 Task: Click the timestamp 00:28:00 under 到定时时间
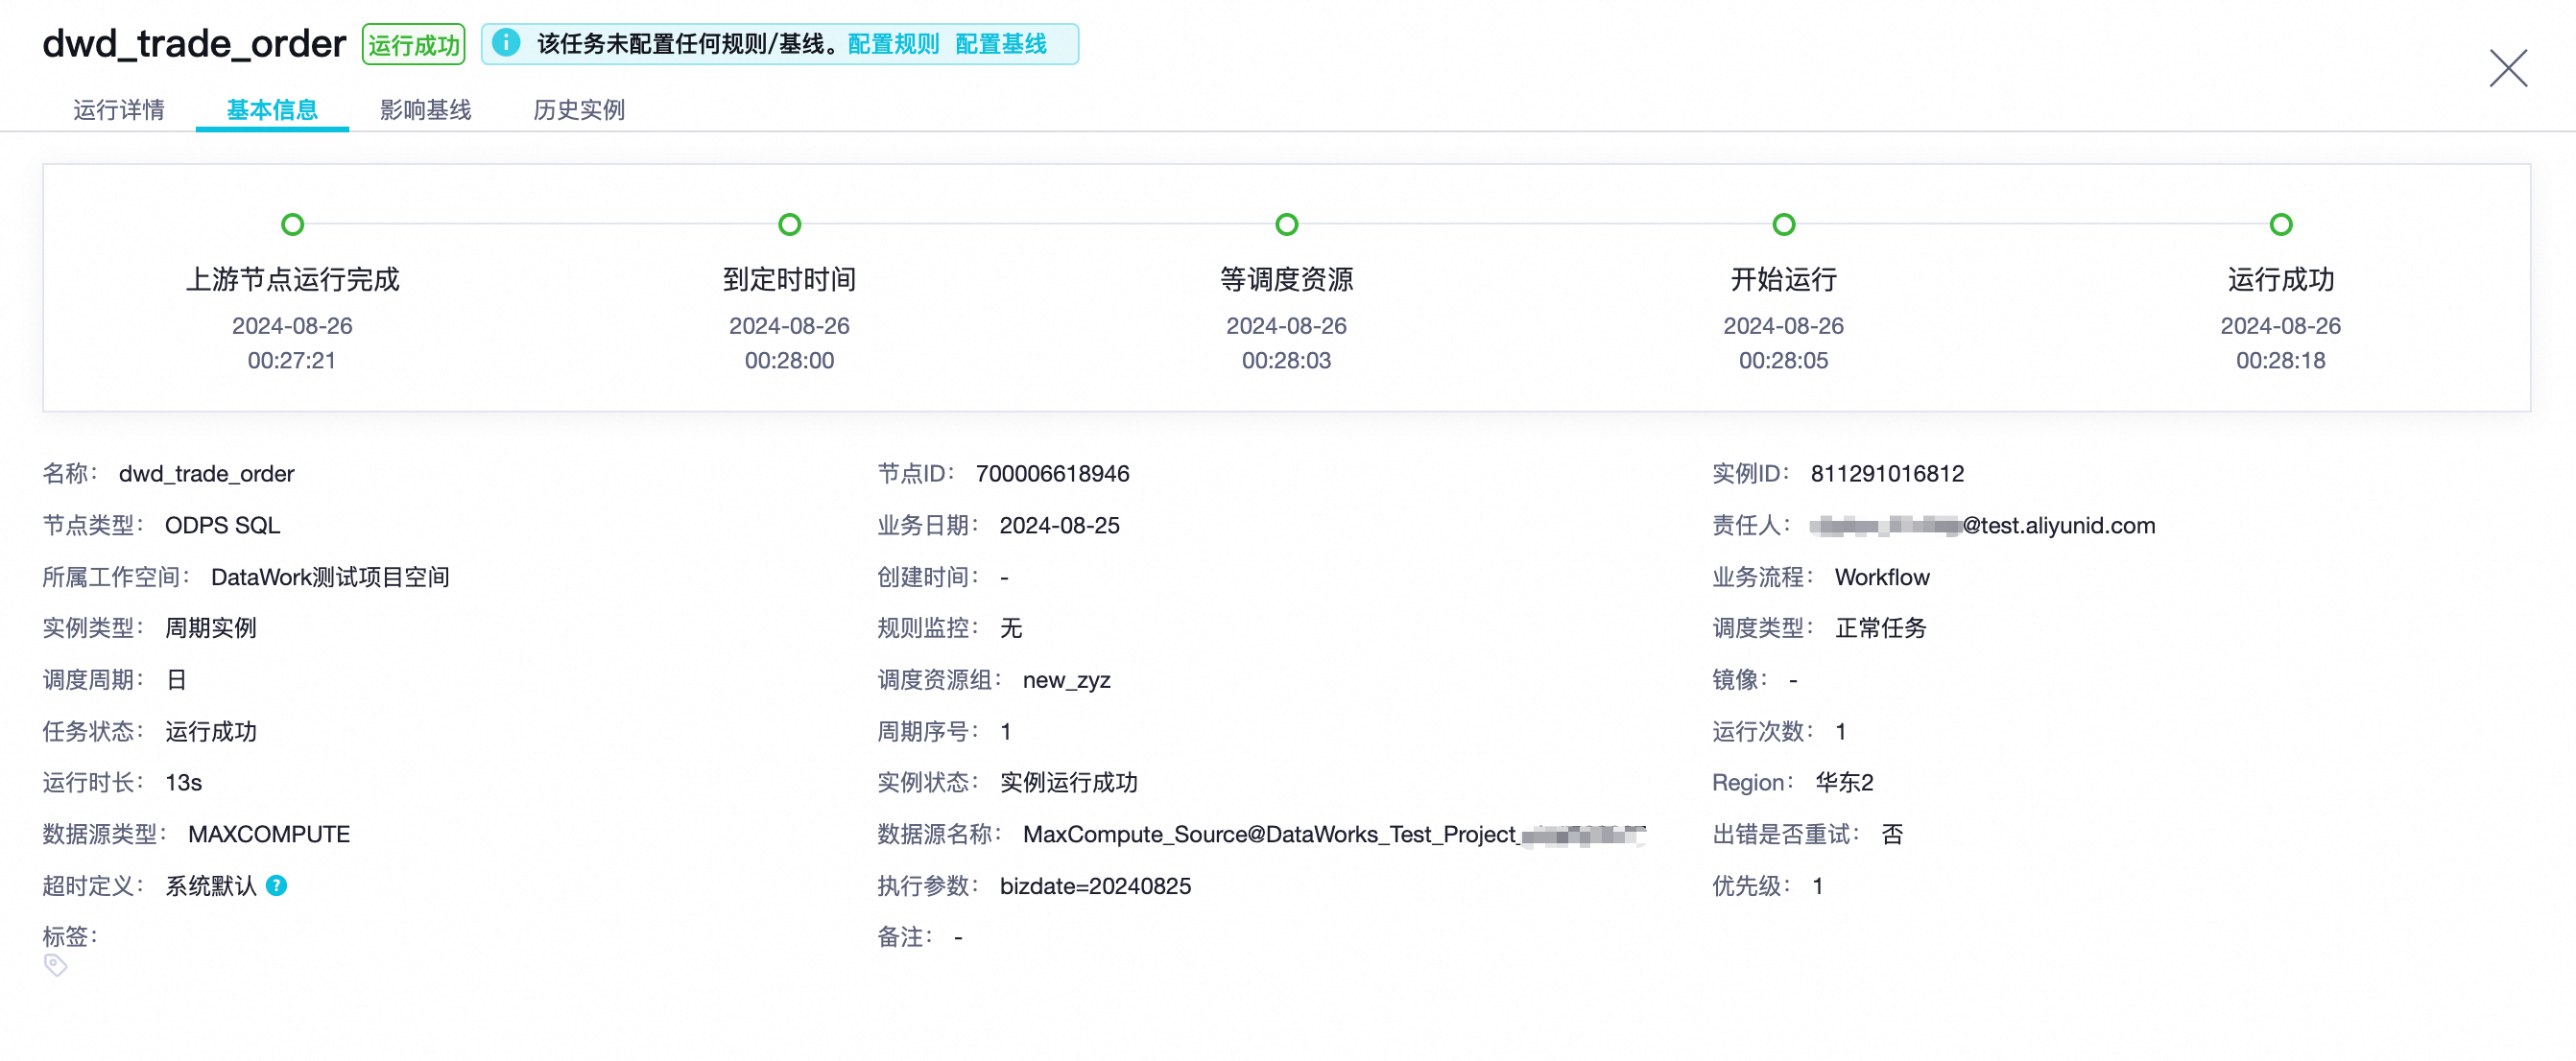click(x=789, y=360)
